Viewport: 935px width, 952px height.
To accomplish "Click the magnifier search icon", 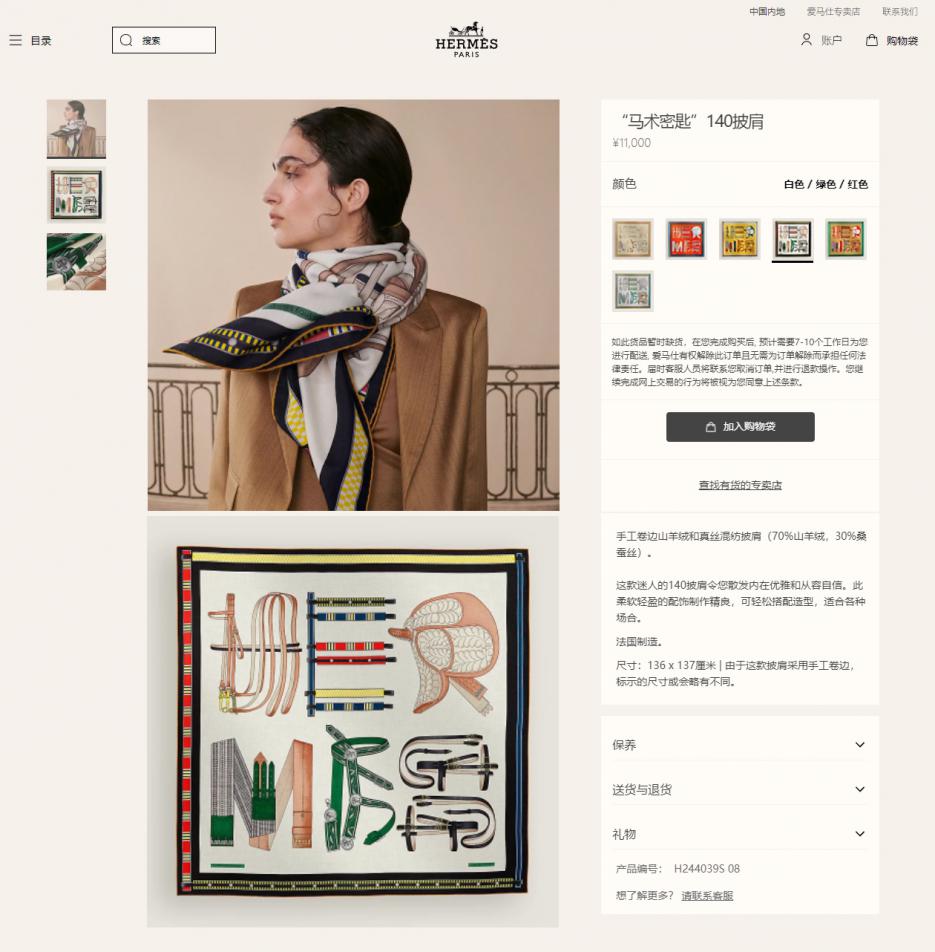I will pyautogui.click(x=126, y=40).
